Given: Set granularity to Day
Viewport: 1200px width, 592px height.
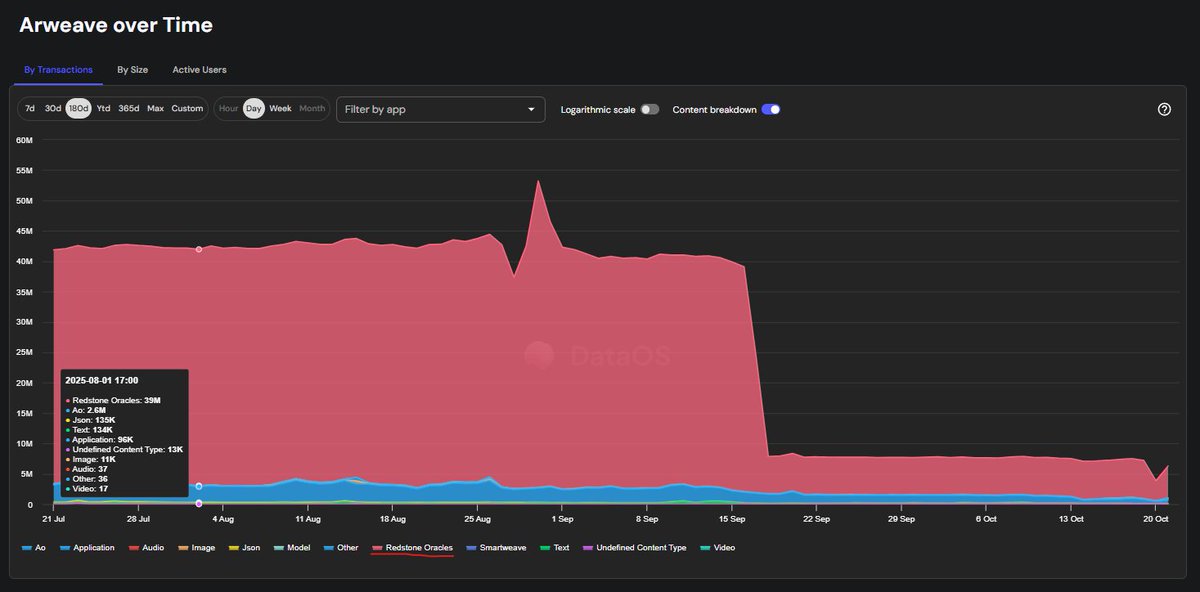Looking at the screenshot, I should [254, 108].
